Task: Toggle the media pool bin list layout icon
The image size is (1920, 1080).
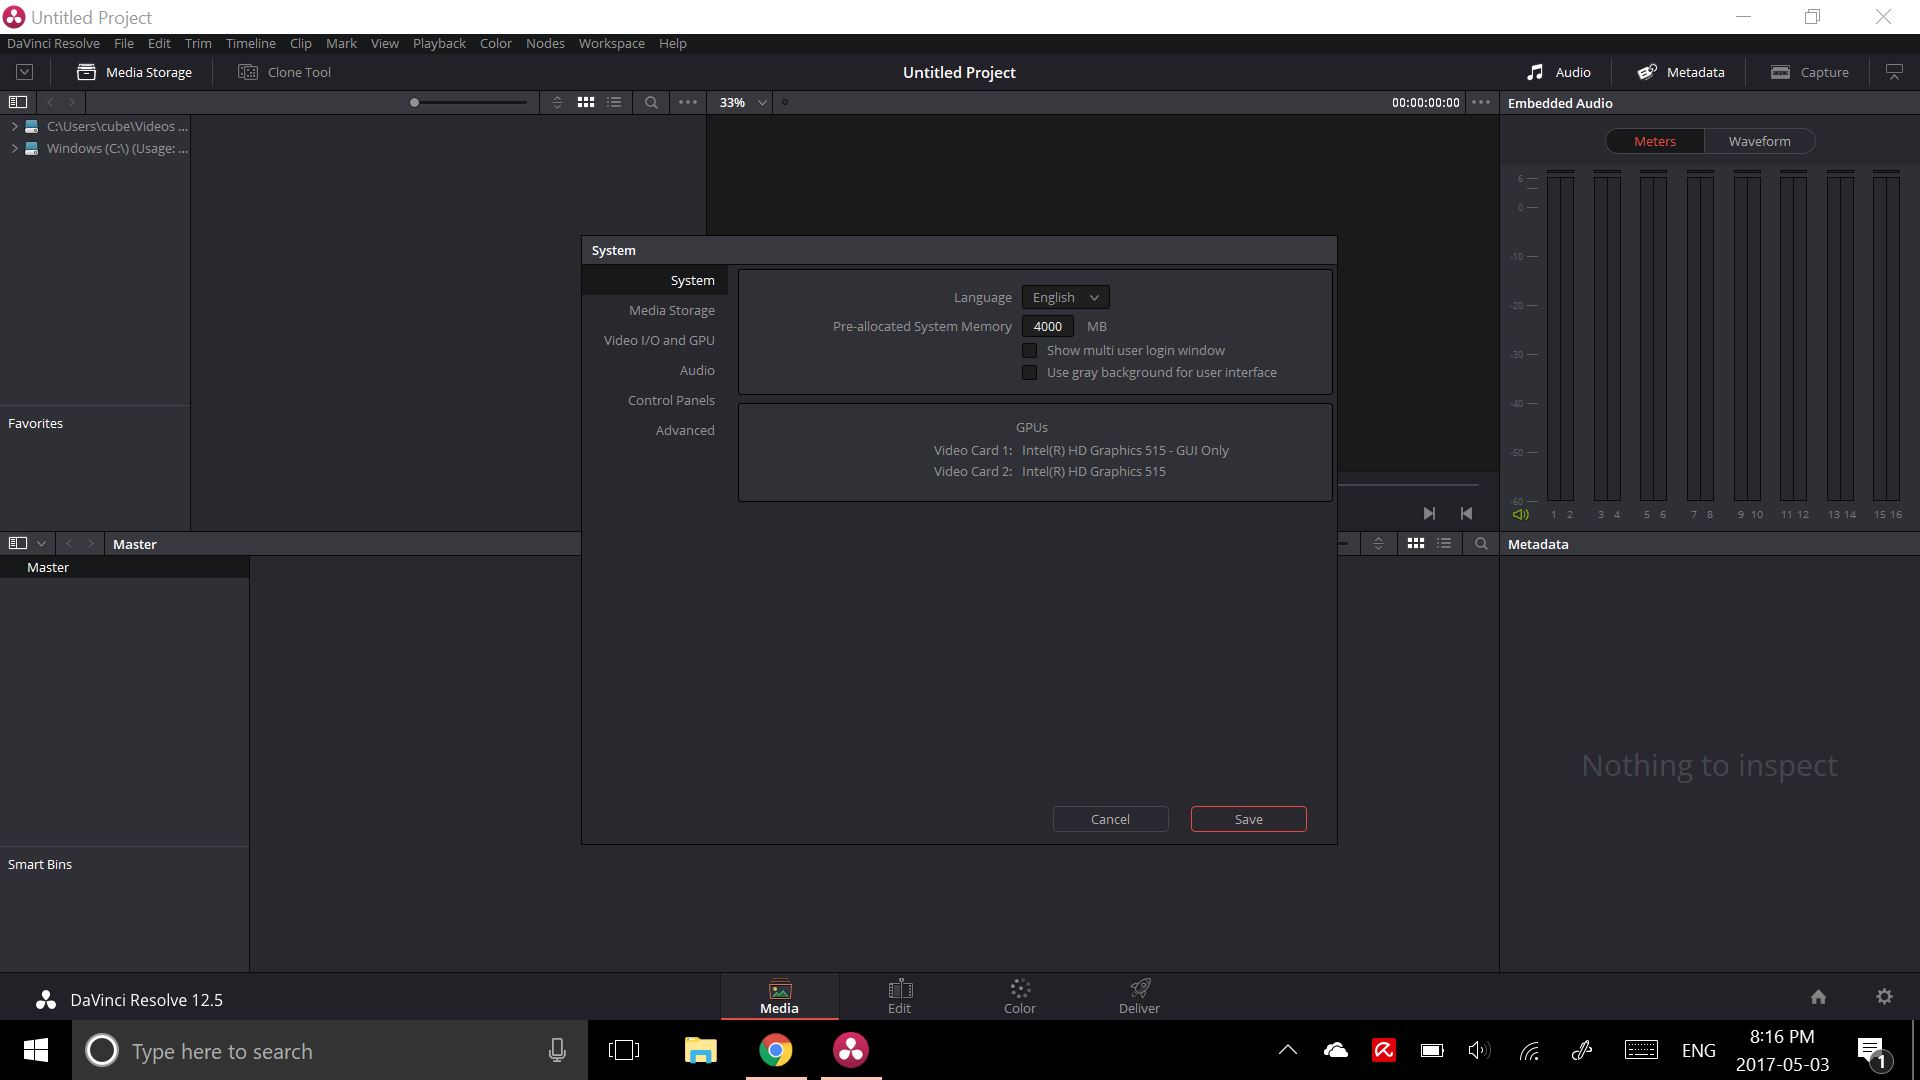Action: 17,543
